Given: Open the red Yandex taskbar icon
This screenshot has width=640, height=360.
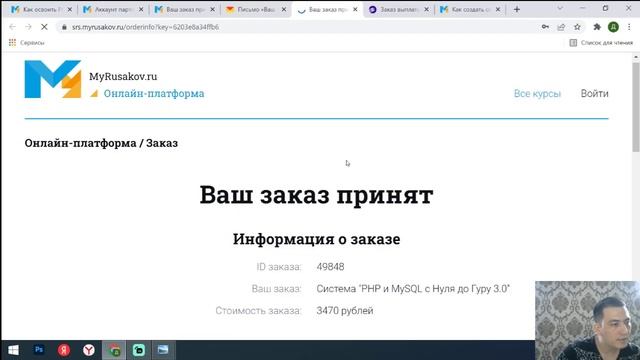Looking at the screenshot, I should 64,350.
